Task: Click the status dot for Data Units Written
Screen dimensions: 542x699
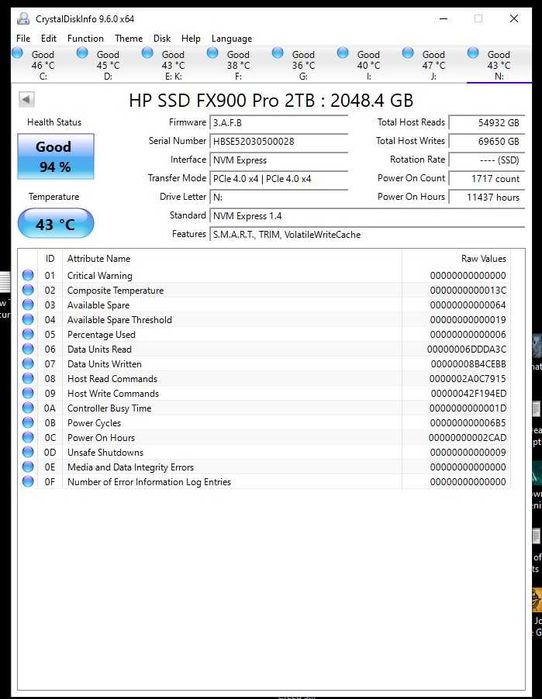Action: (x=28, y=363)
